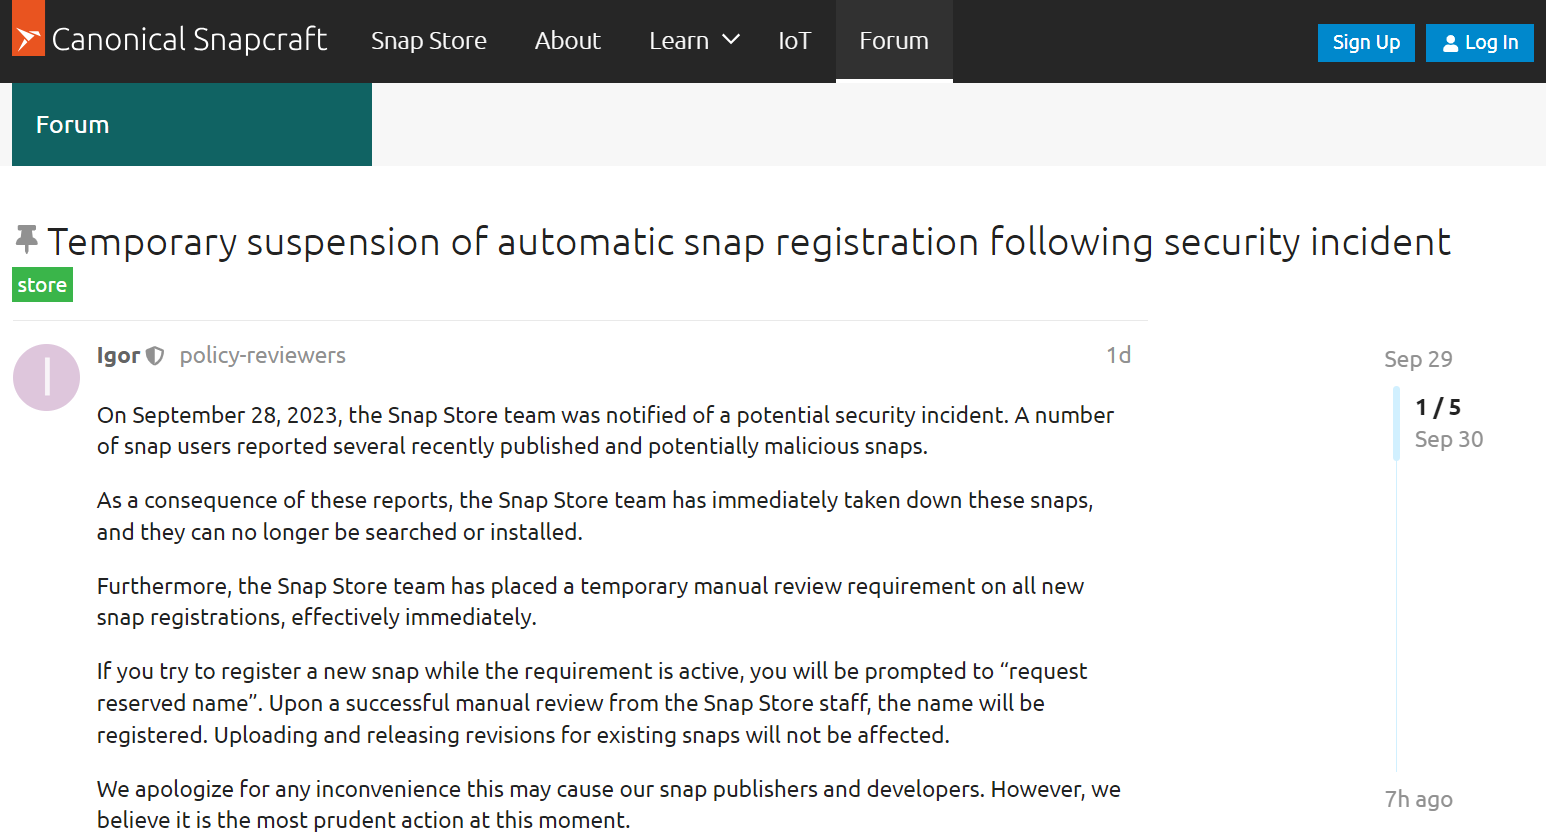
Task: Select the store category tag
Action: 42,285
